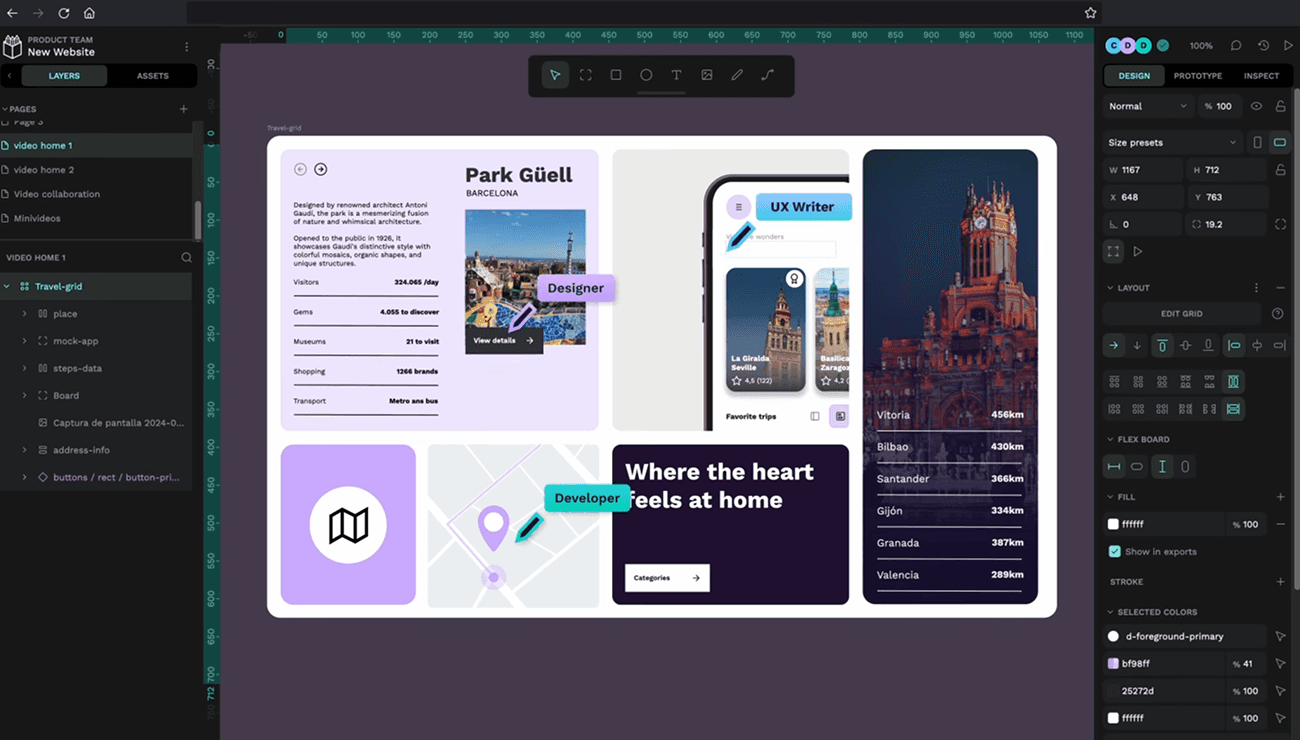Image resolution: width=1300 pixels, height=740 pixels.
Task: Open the Design tab
Action: (x=1134, y=76)
